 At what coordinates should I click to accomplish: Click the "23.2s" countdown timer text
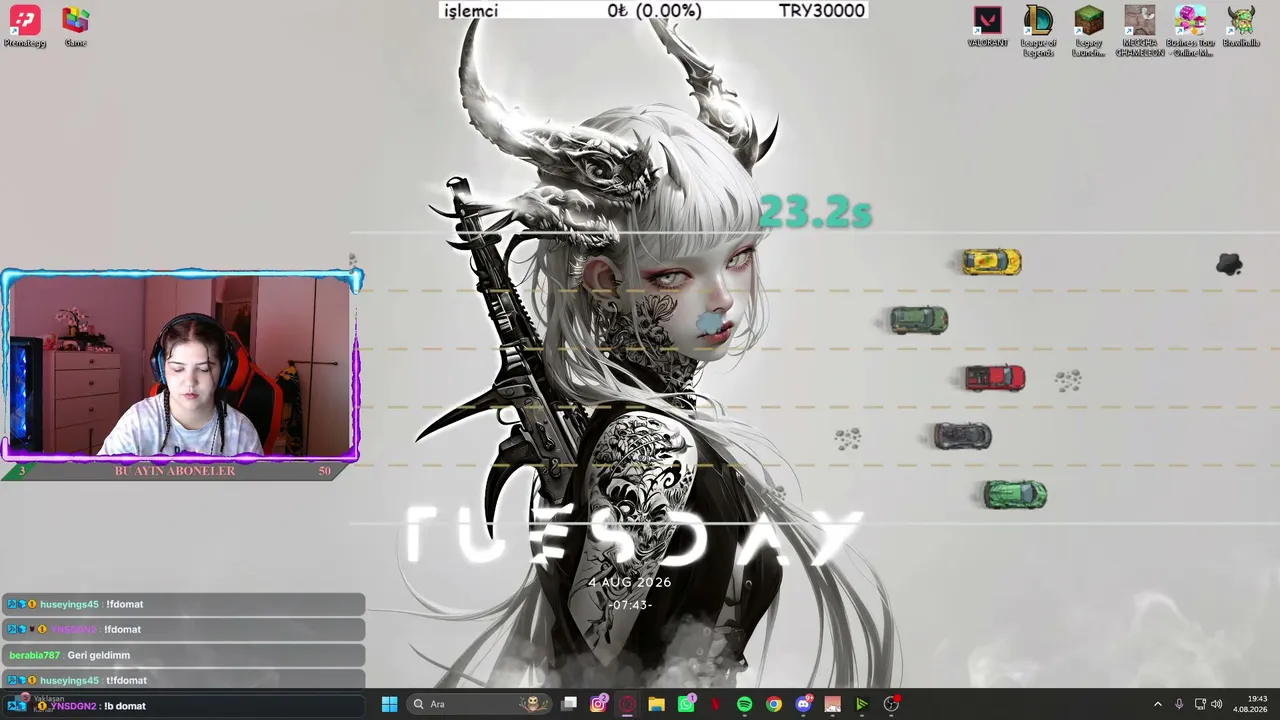pyautogui.click(x=815, y=212)
